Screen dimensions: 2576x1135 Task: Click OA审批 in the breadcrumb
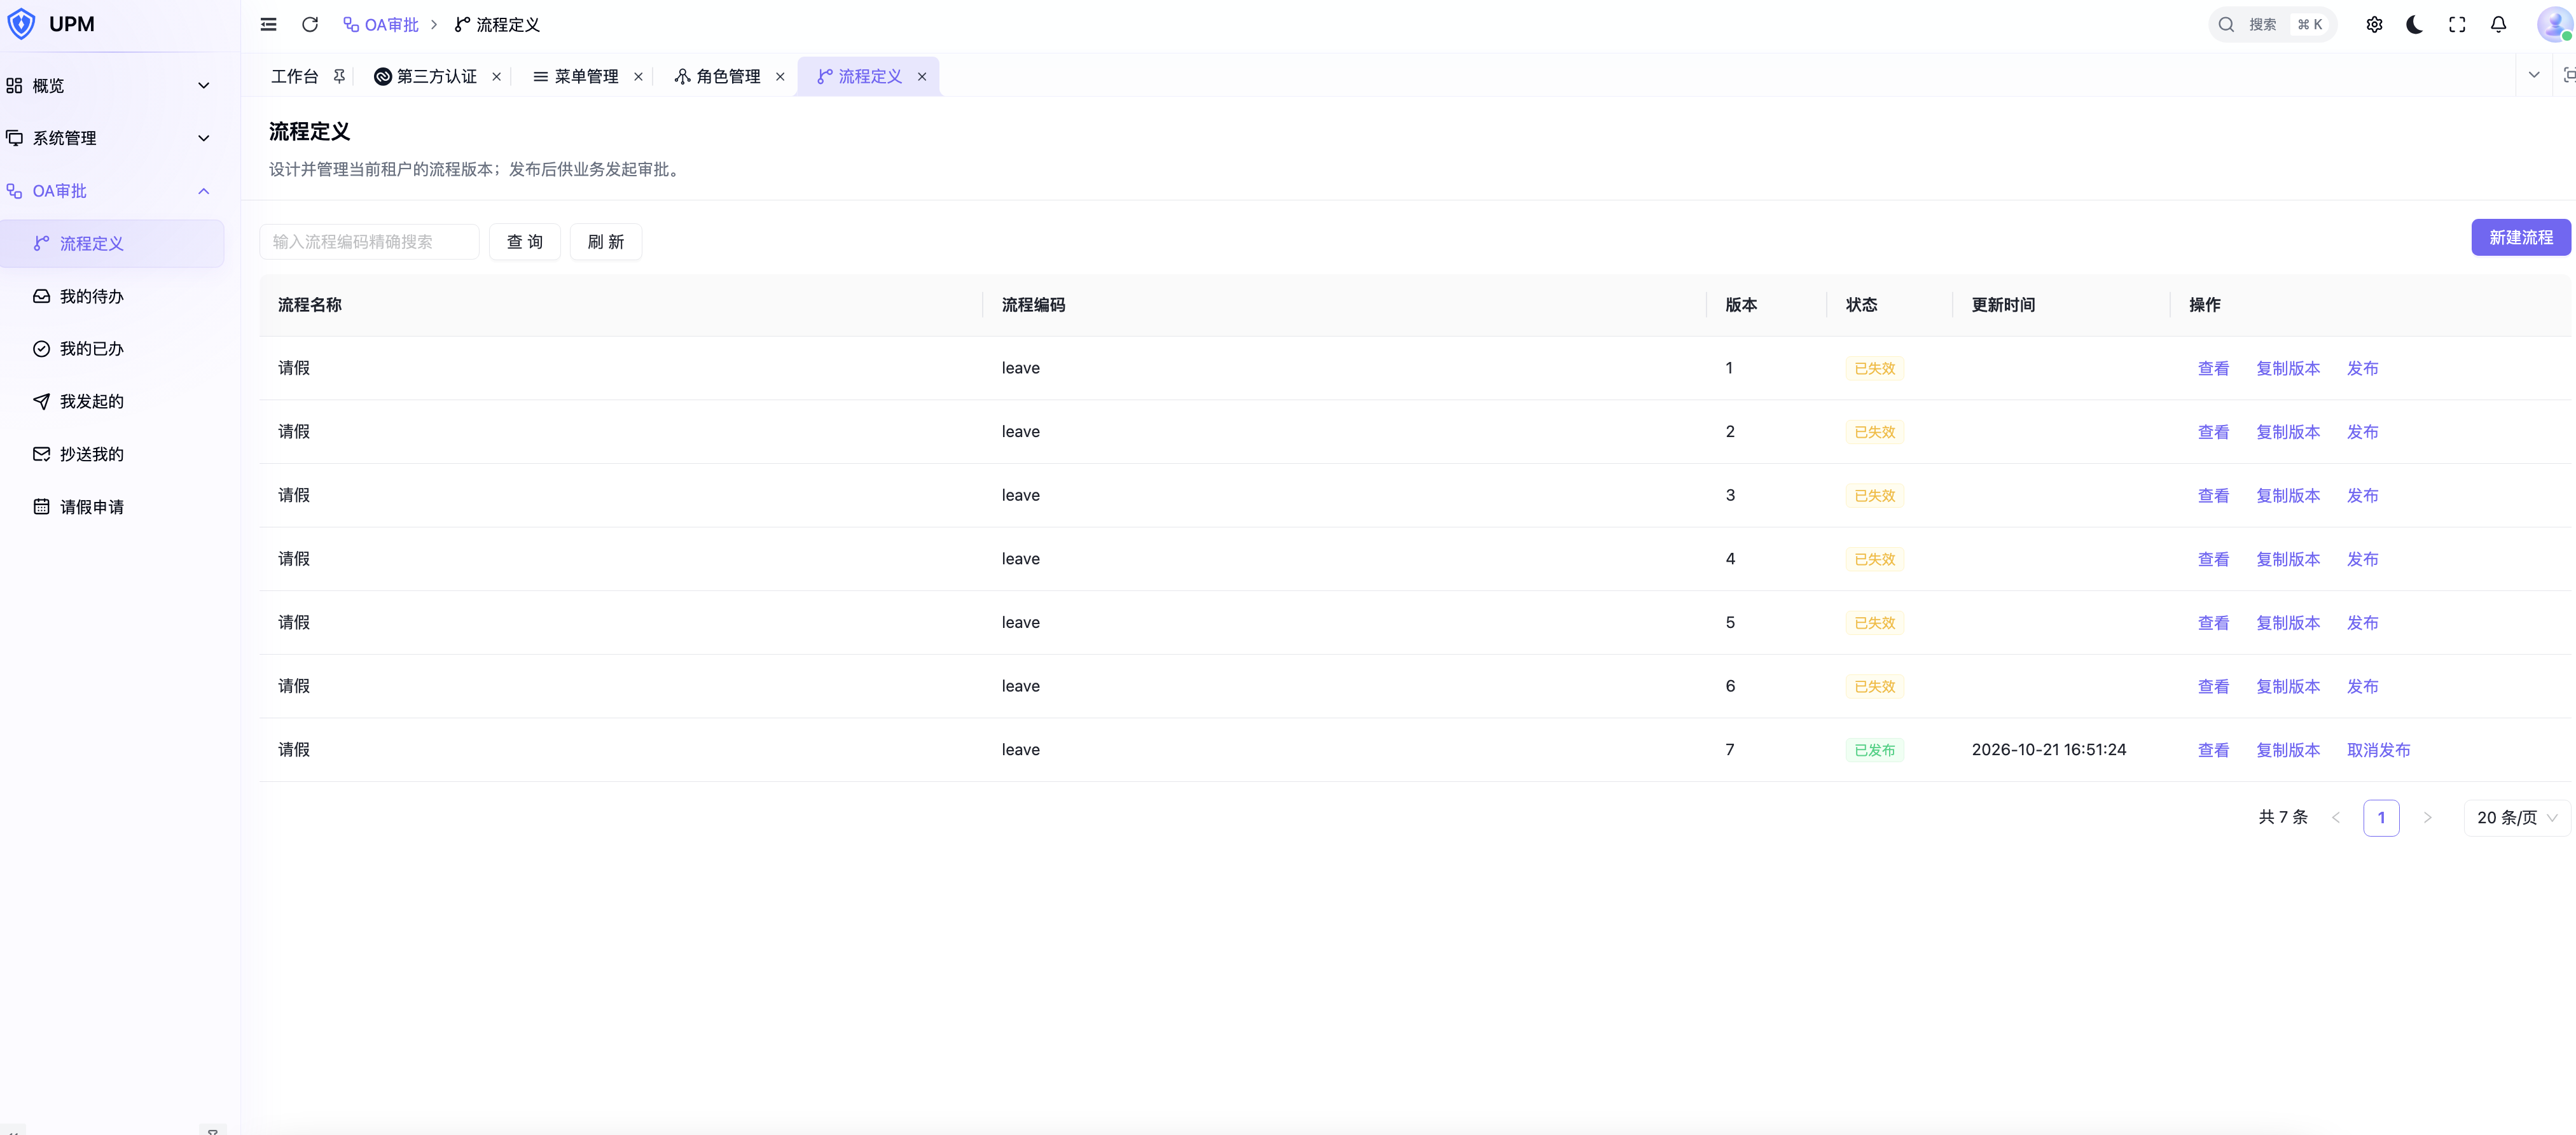pyautogui.click(x=381, y=24)
